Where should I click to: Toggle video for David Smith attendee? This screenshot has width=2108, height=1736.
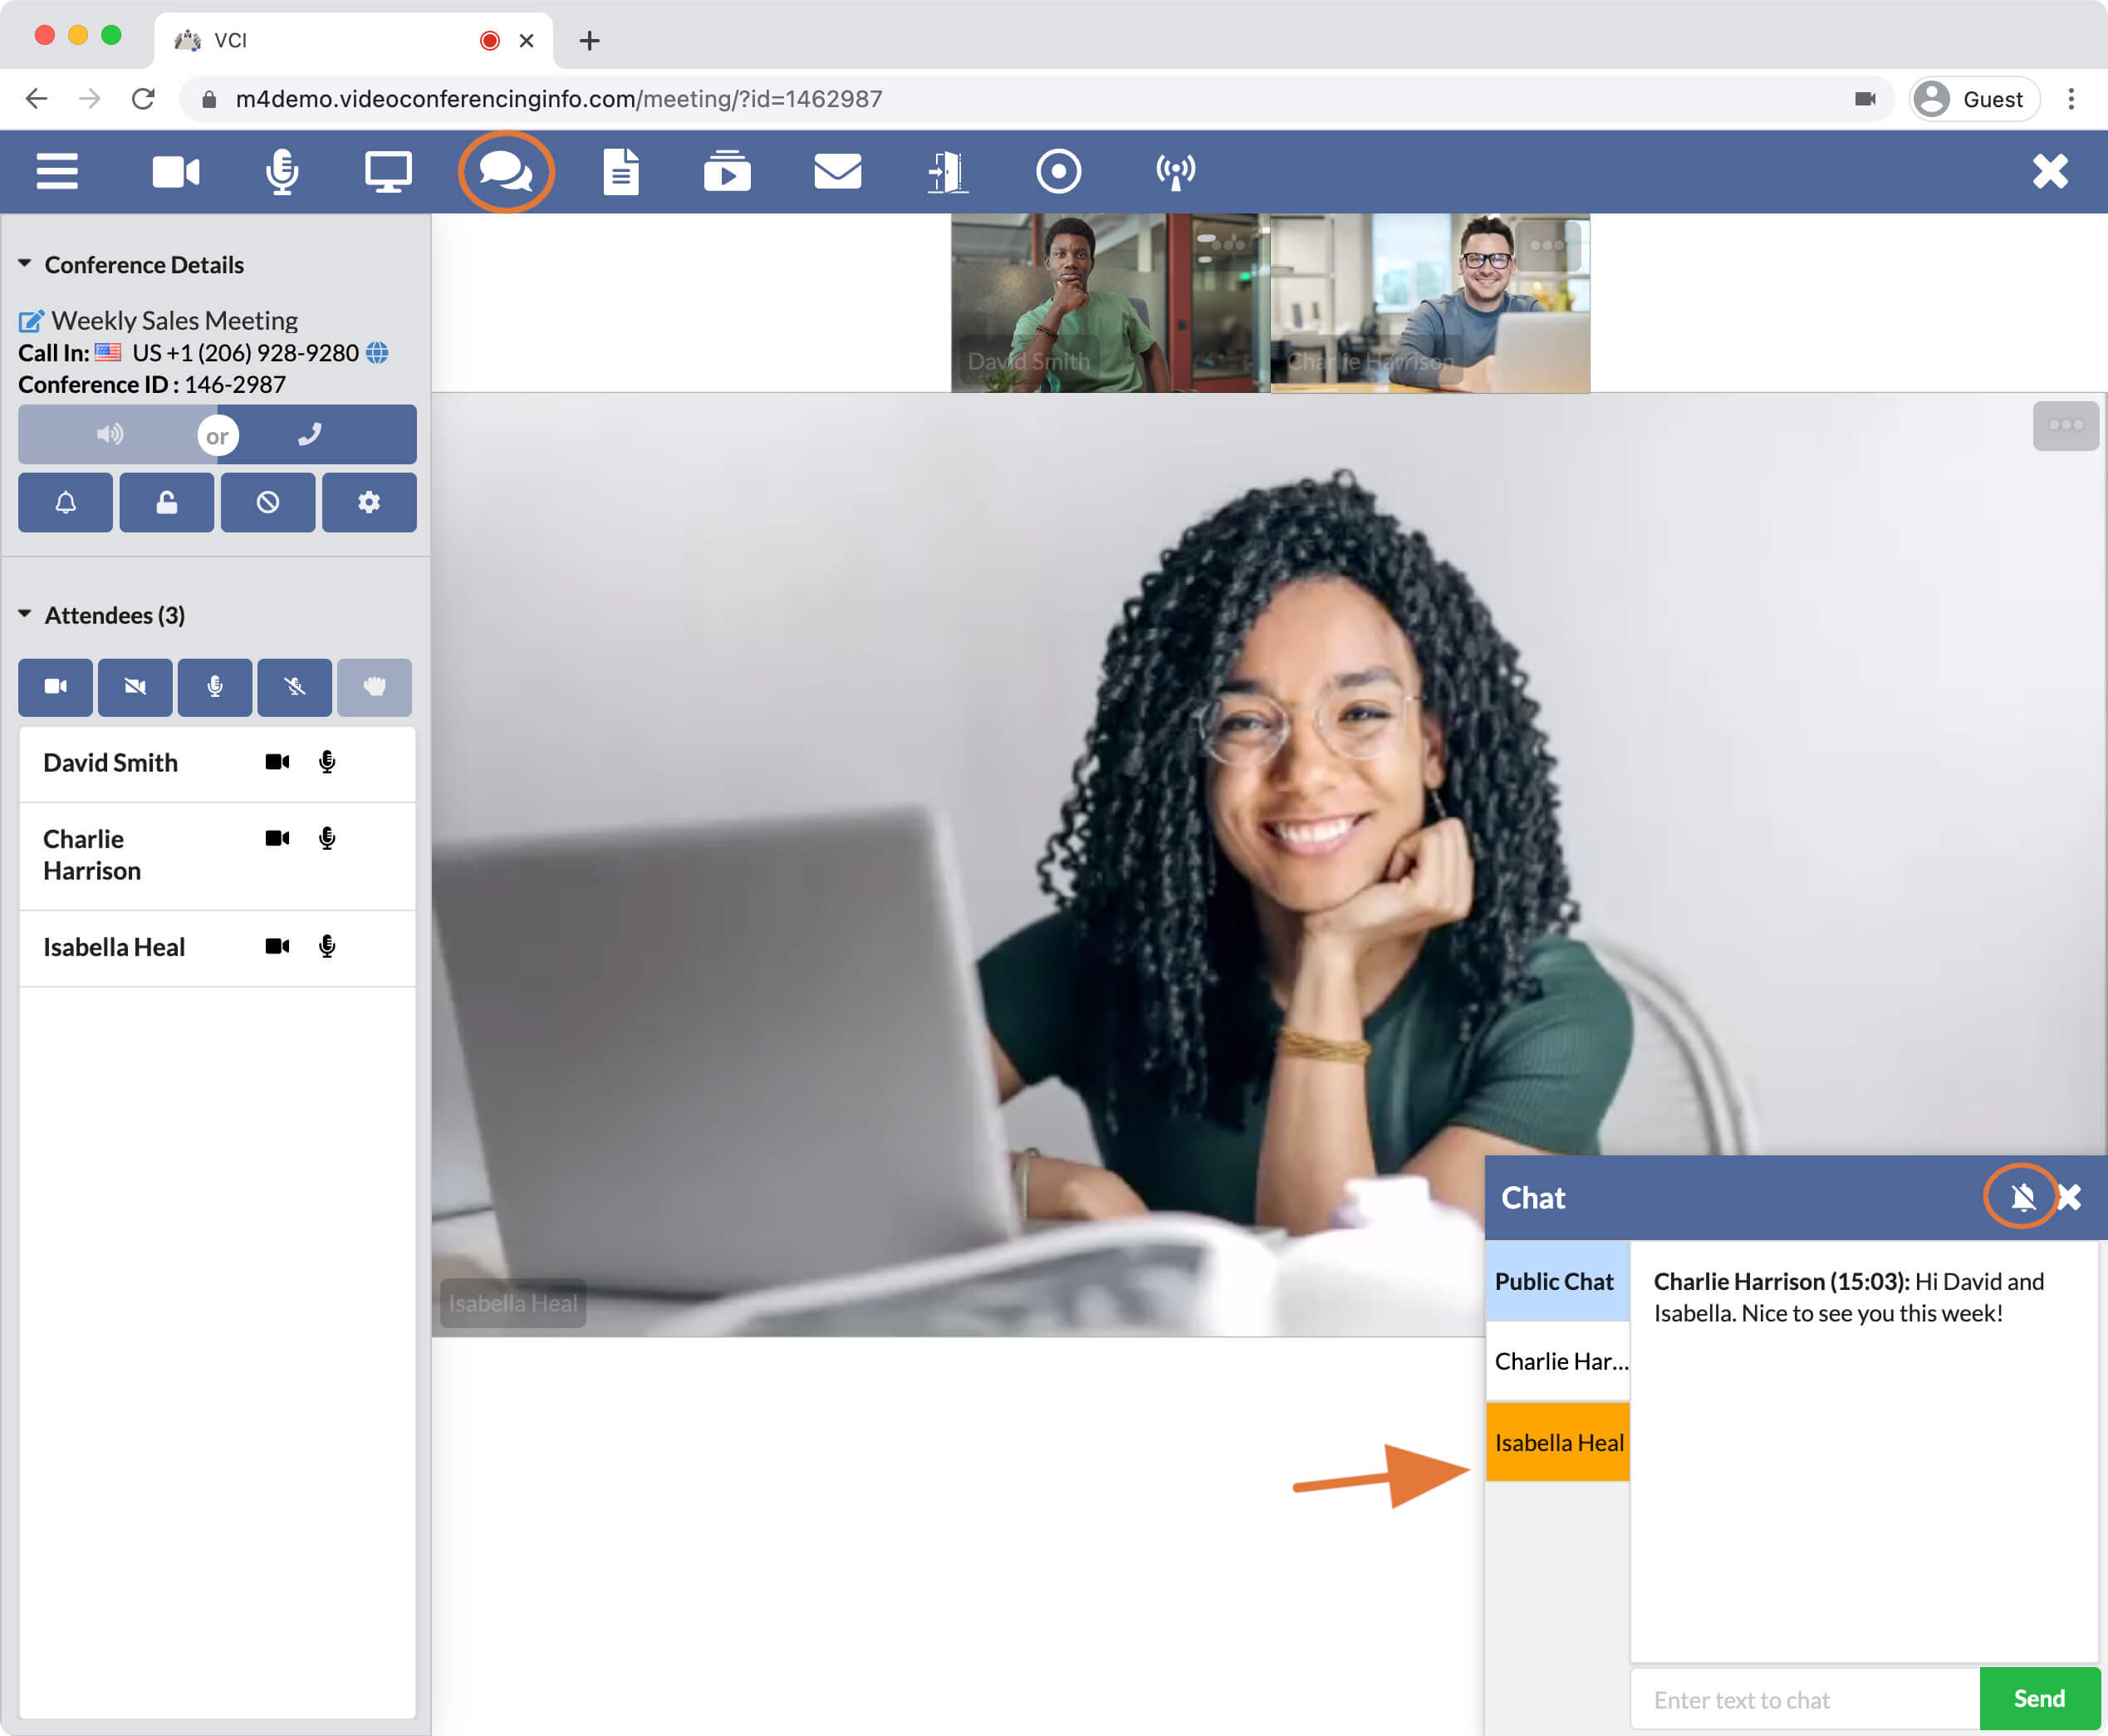[275, 762]
